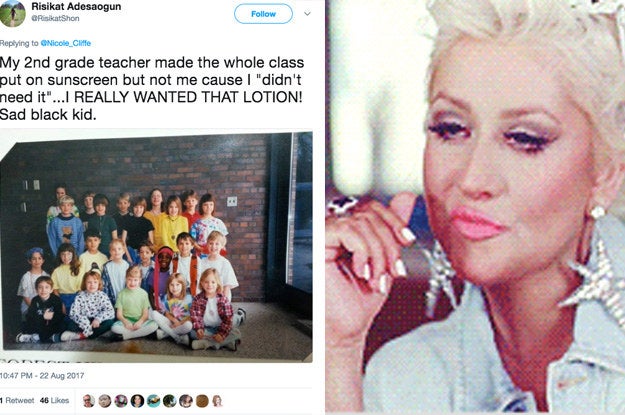Open the Risikat Adesaogun display name link
The image size is (625, 415).
click(76, 6)
